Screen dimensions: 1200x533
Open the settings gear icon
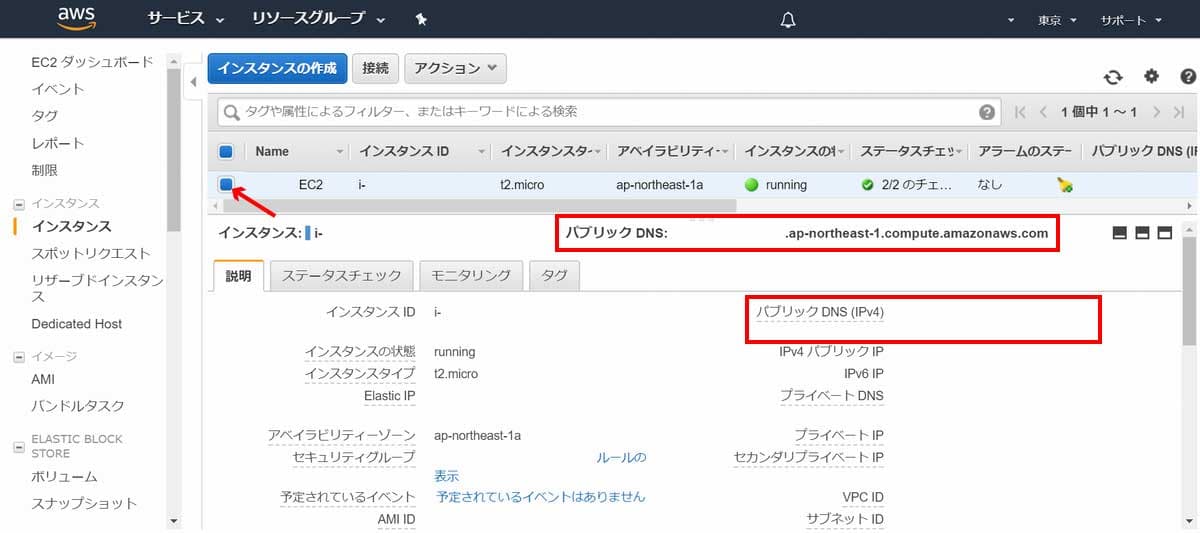(1151, 76)
